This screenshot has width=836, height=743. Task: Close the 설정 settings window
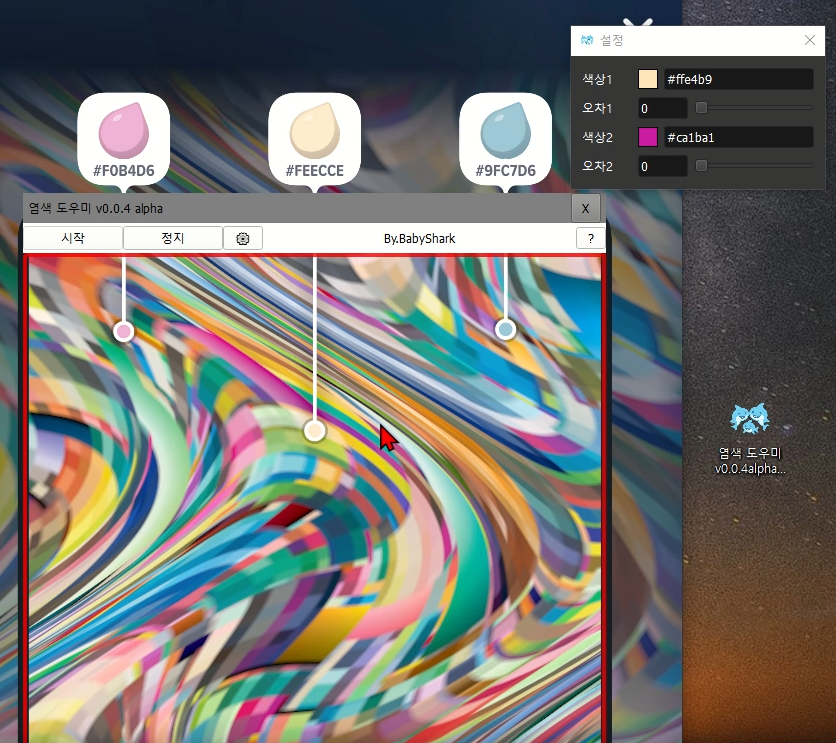(x=810, y=40)
